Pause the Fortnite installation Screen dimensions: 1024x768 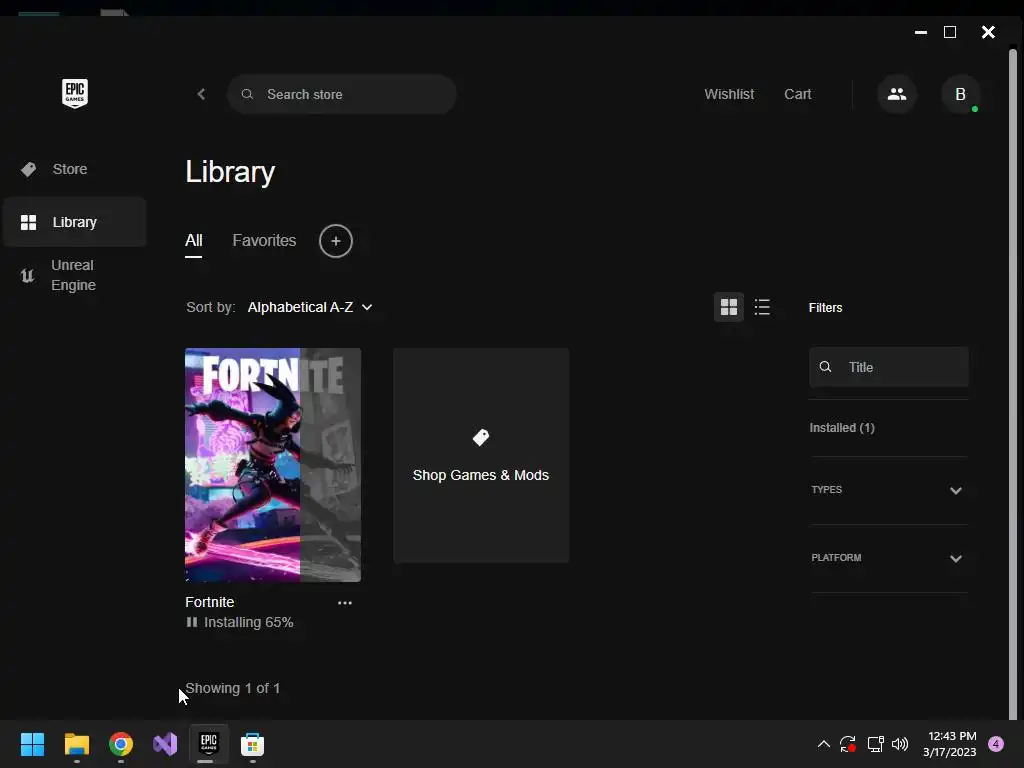tap(191, 622)
